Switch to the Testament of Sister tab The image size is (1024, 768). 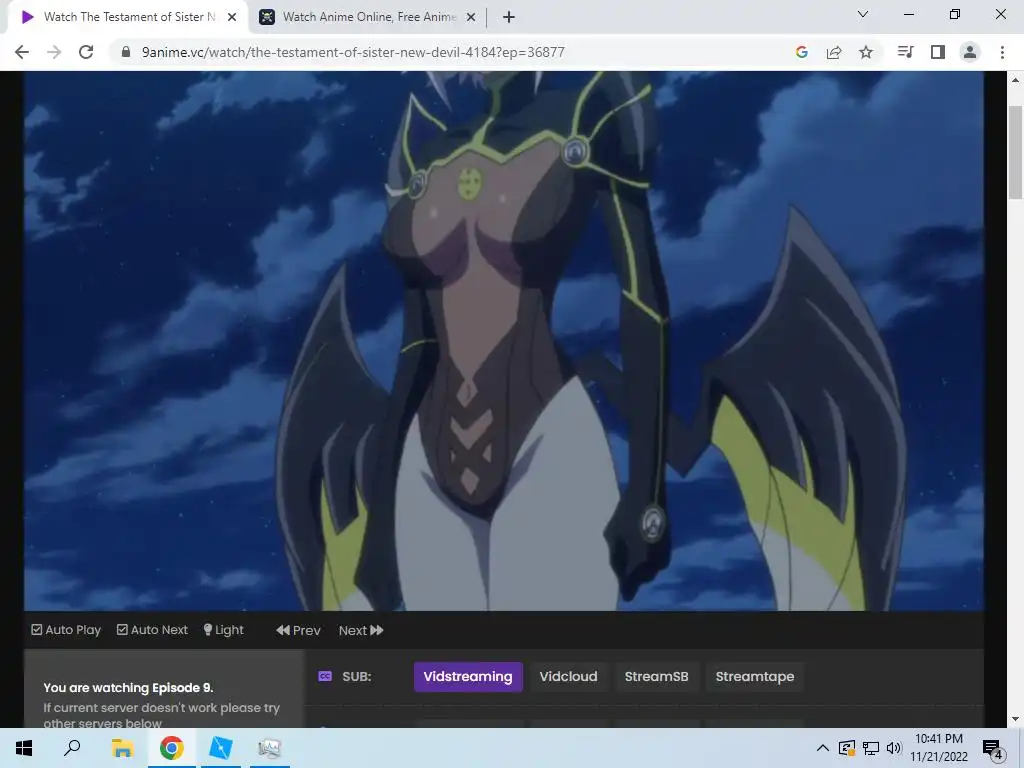[x=129, y=17]
